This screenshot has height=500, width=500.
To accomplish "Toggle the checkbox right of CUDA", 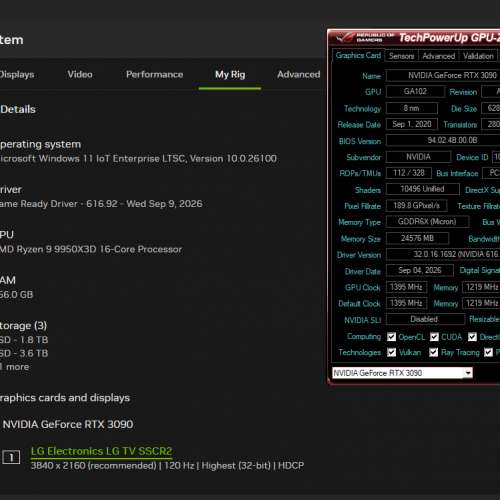I will pos(472,337).
